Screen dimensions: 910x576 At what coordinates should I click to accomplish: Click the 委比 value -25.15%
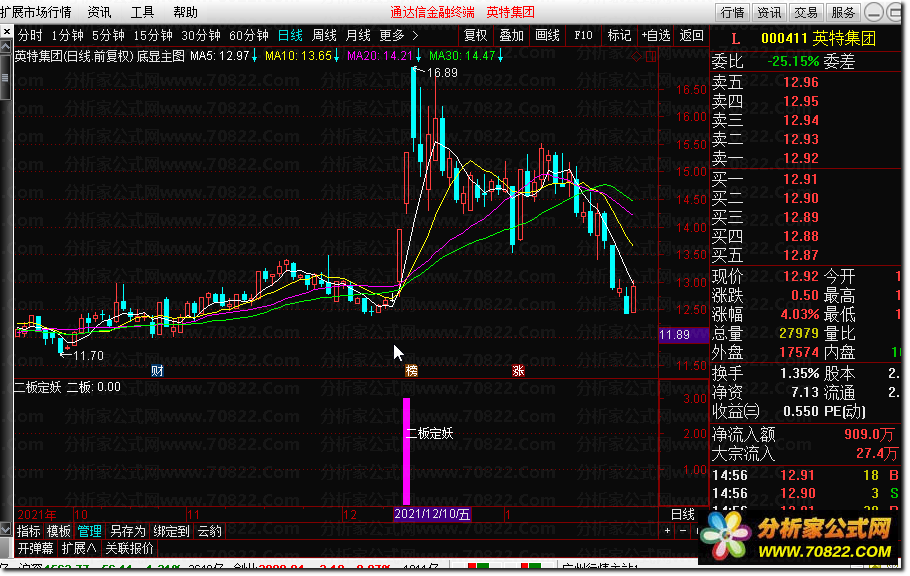(793, 61)
